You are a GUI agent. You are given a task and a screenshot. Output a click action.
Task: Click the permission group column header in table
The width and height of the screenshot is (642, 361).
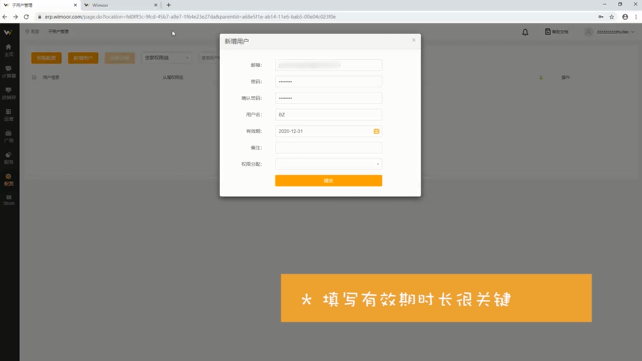(173, 77)
